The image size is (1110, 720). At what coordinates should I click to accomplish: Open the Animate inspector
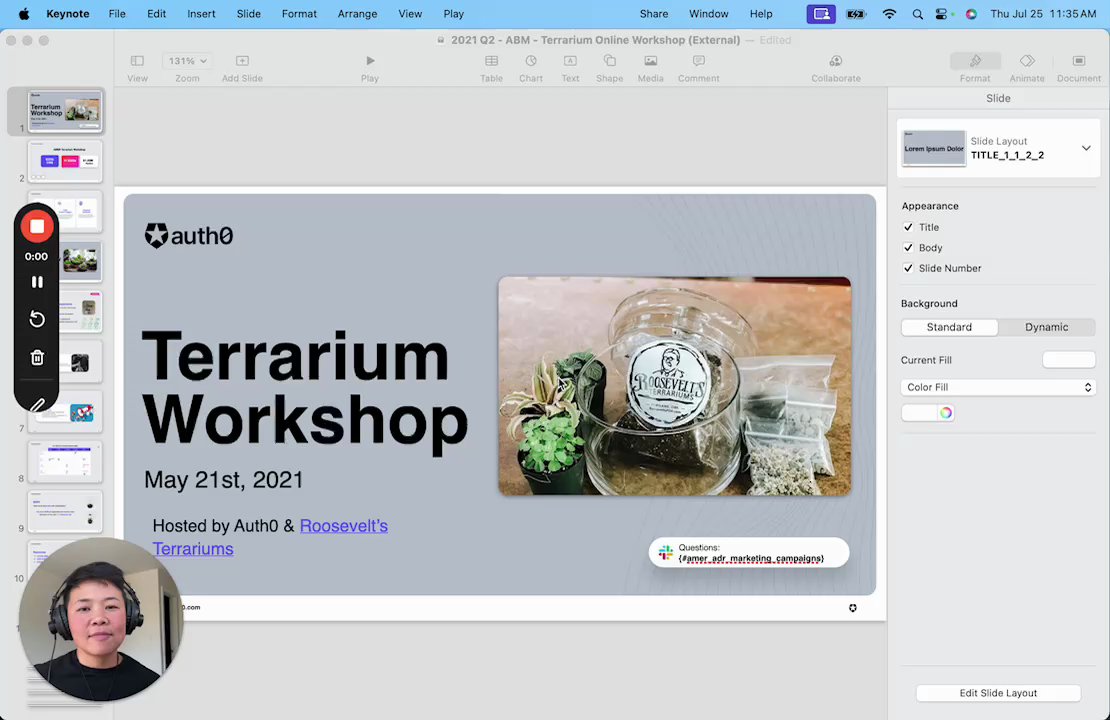pos(1027,62)
